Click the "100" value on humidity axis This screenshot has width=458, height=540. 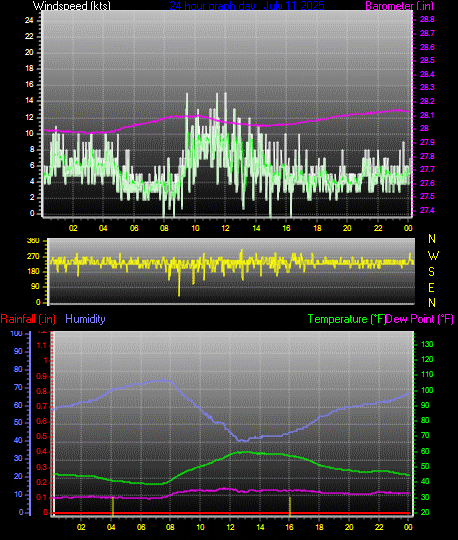coord(17,333)
